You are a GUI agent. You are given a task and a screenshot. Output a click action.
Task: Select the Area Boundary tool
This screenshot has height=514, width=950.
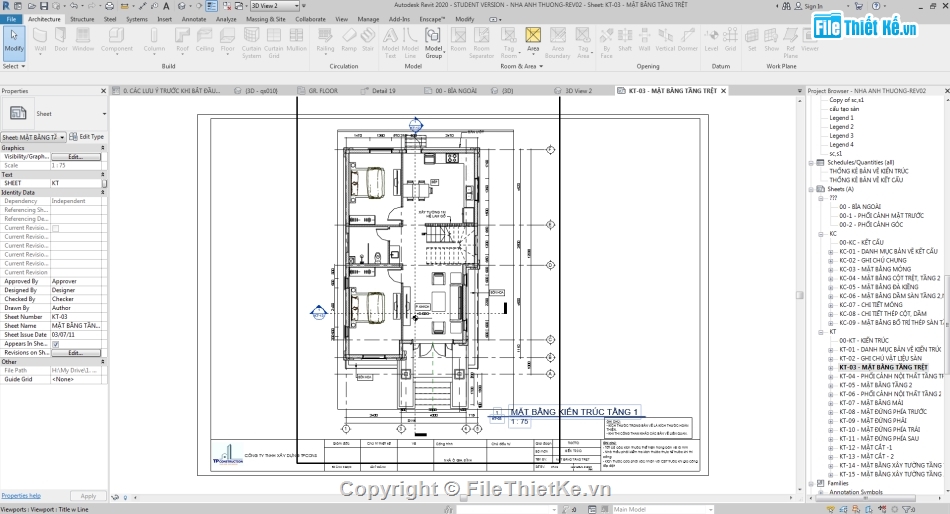point(557,43)
